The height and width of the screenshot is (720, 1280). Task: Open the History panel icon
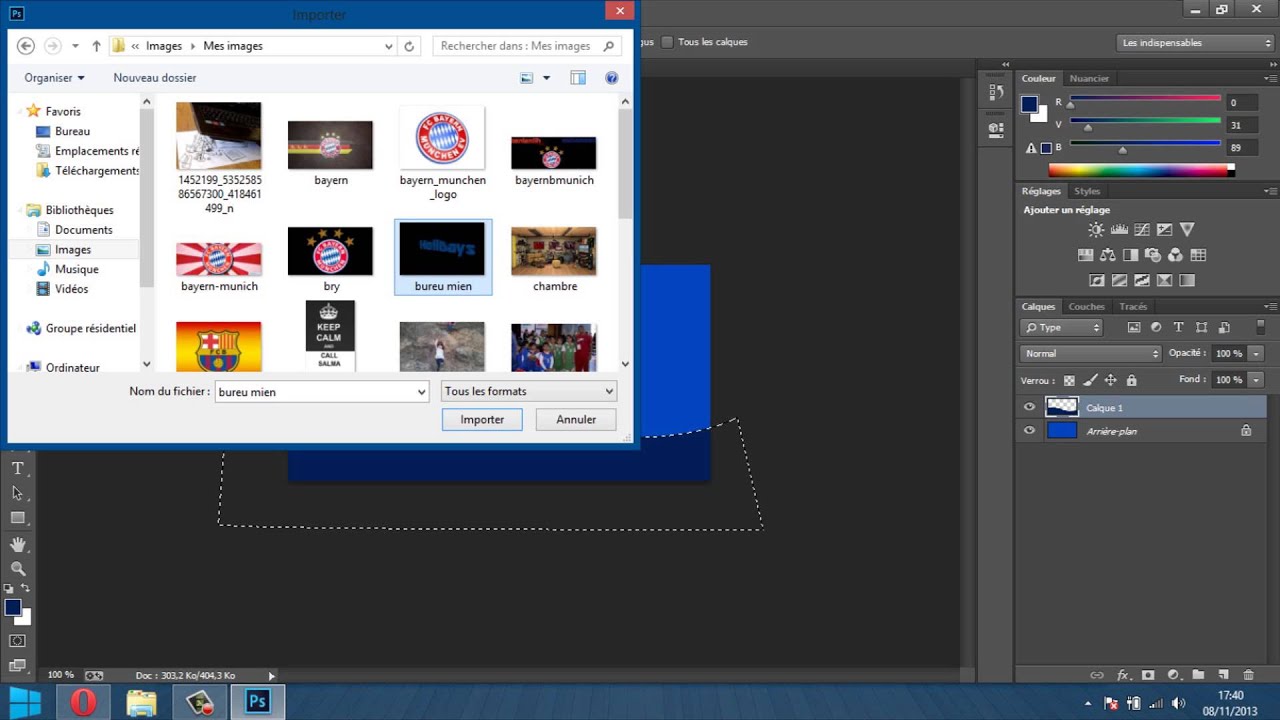click(x=995, y=93)
